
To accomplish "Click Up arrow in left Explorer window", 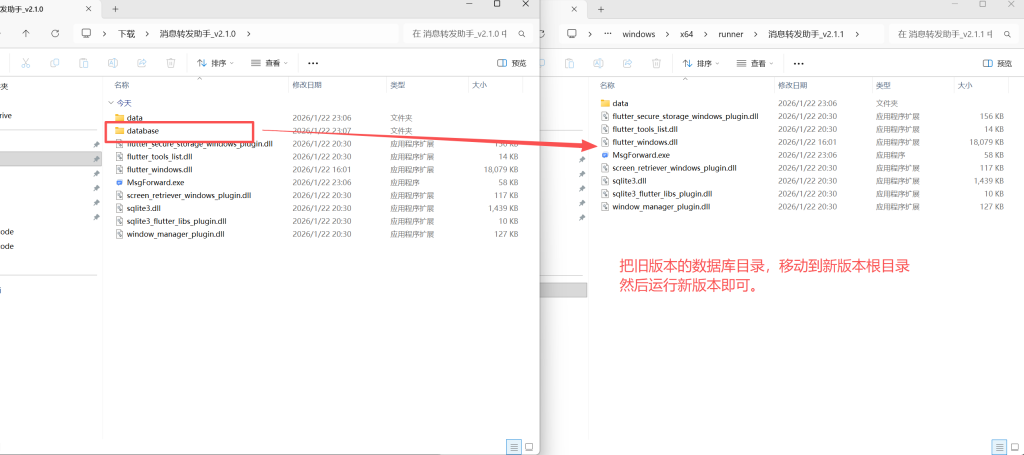I will tap(25, 33).
